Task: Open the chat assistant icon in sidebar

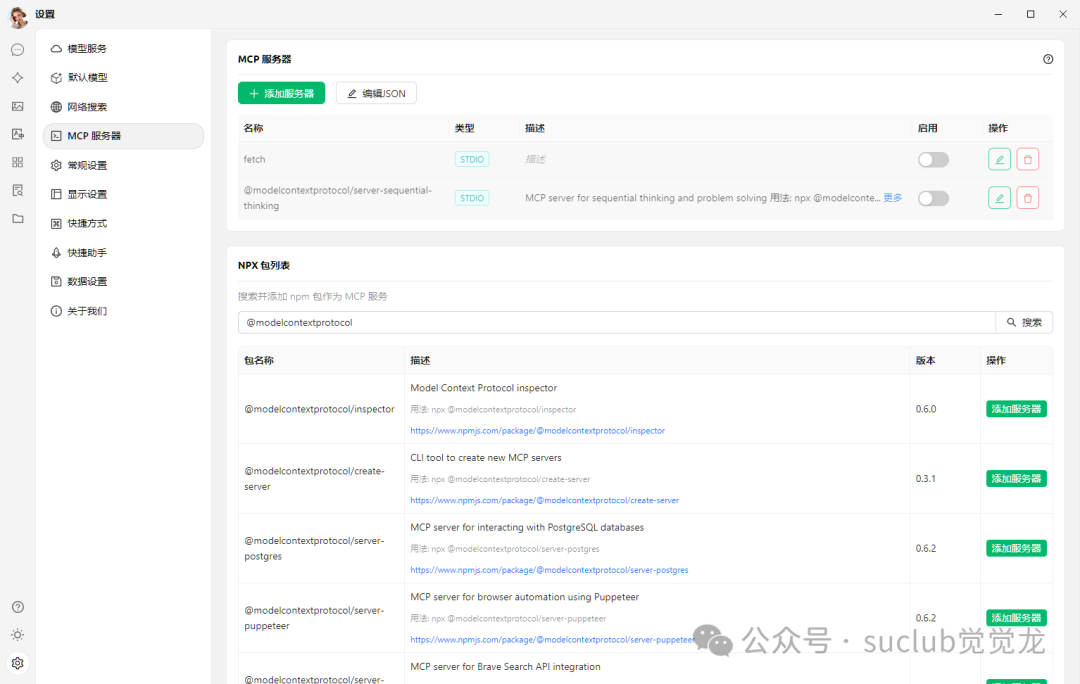Action: coord(17,50)
